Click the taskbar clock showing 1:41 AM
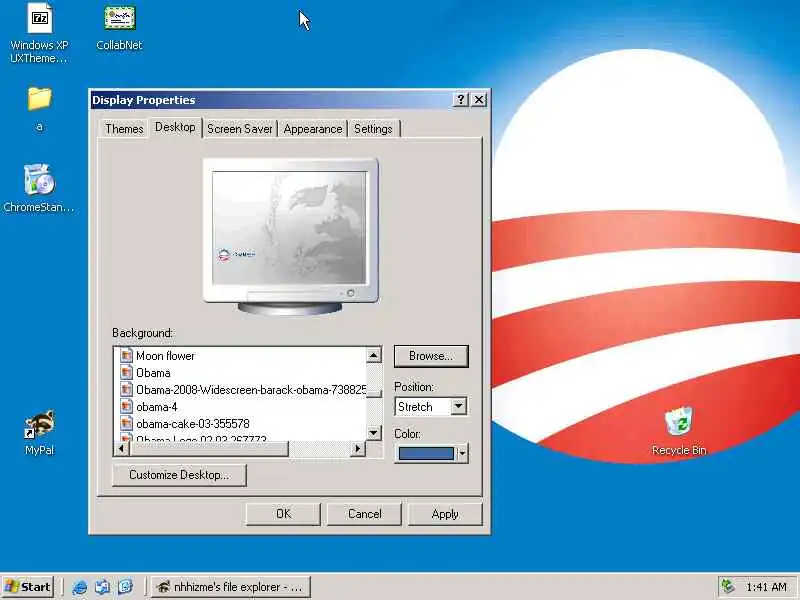This screenshot has width=800, height=600. click(766, 587)
